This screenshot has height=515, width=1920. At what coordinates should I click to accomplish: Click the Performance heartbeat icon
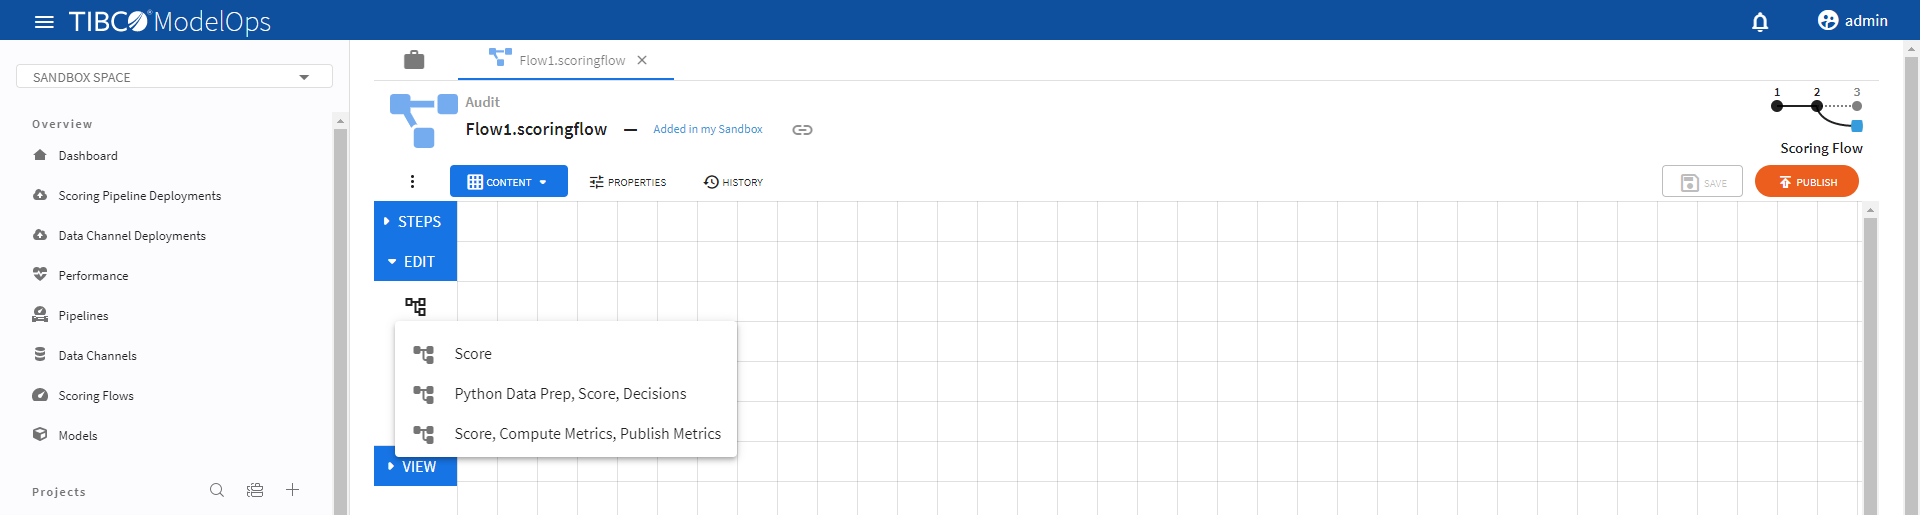click(40, 274)
